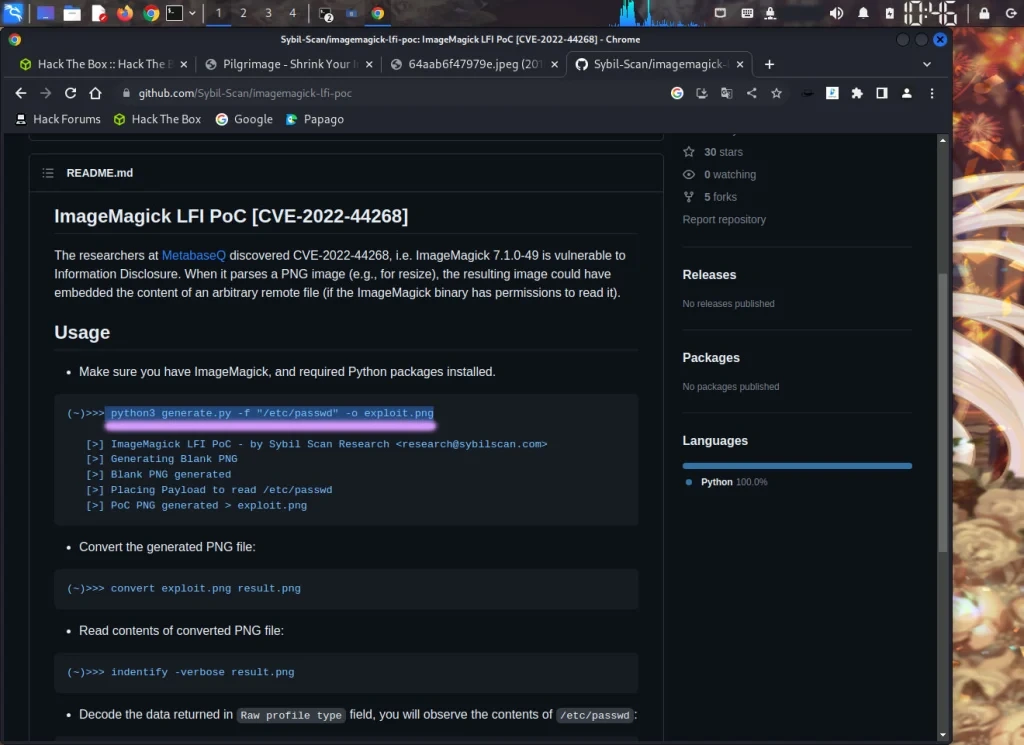Launch the file manager from the panel
The width and height of the screenshot is (1024, 745).
tap(72, 13)
